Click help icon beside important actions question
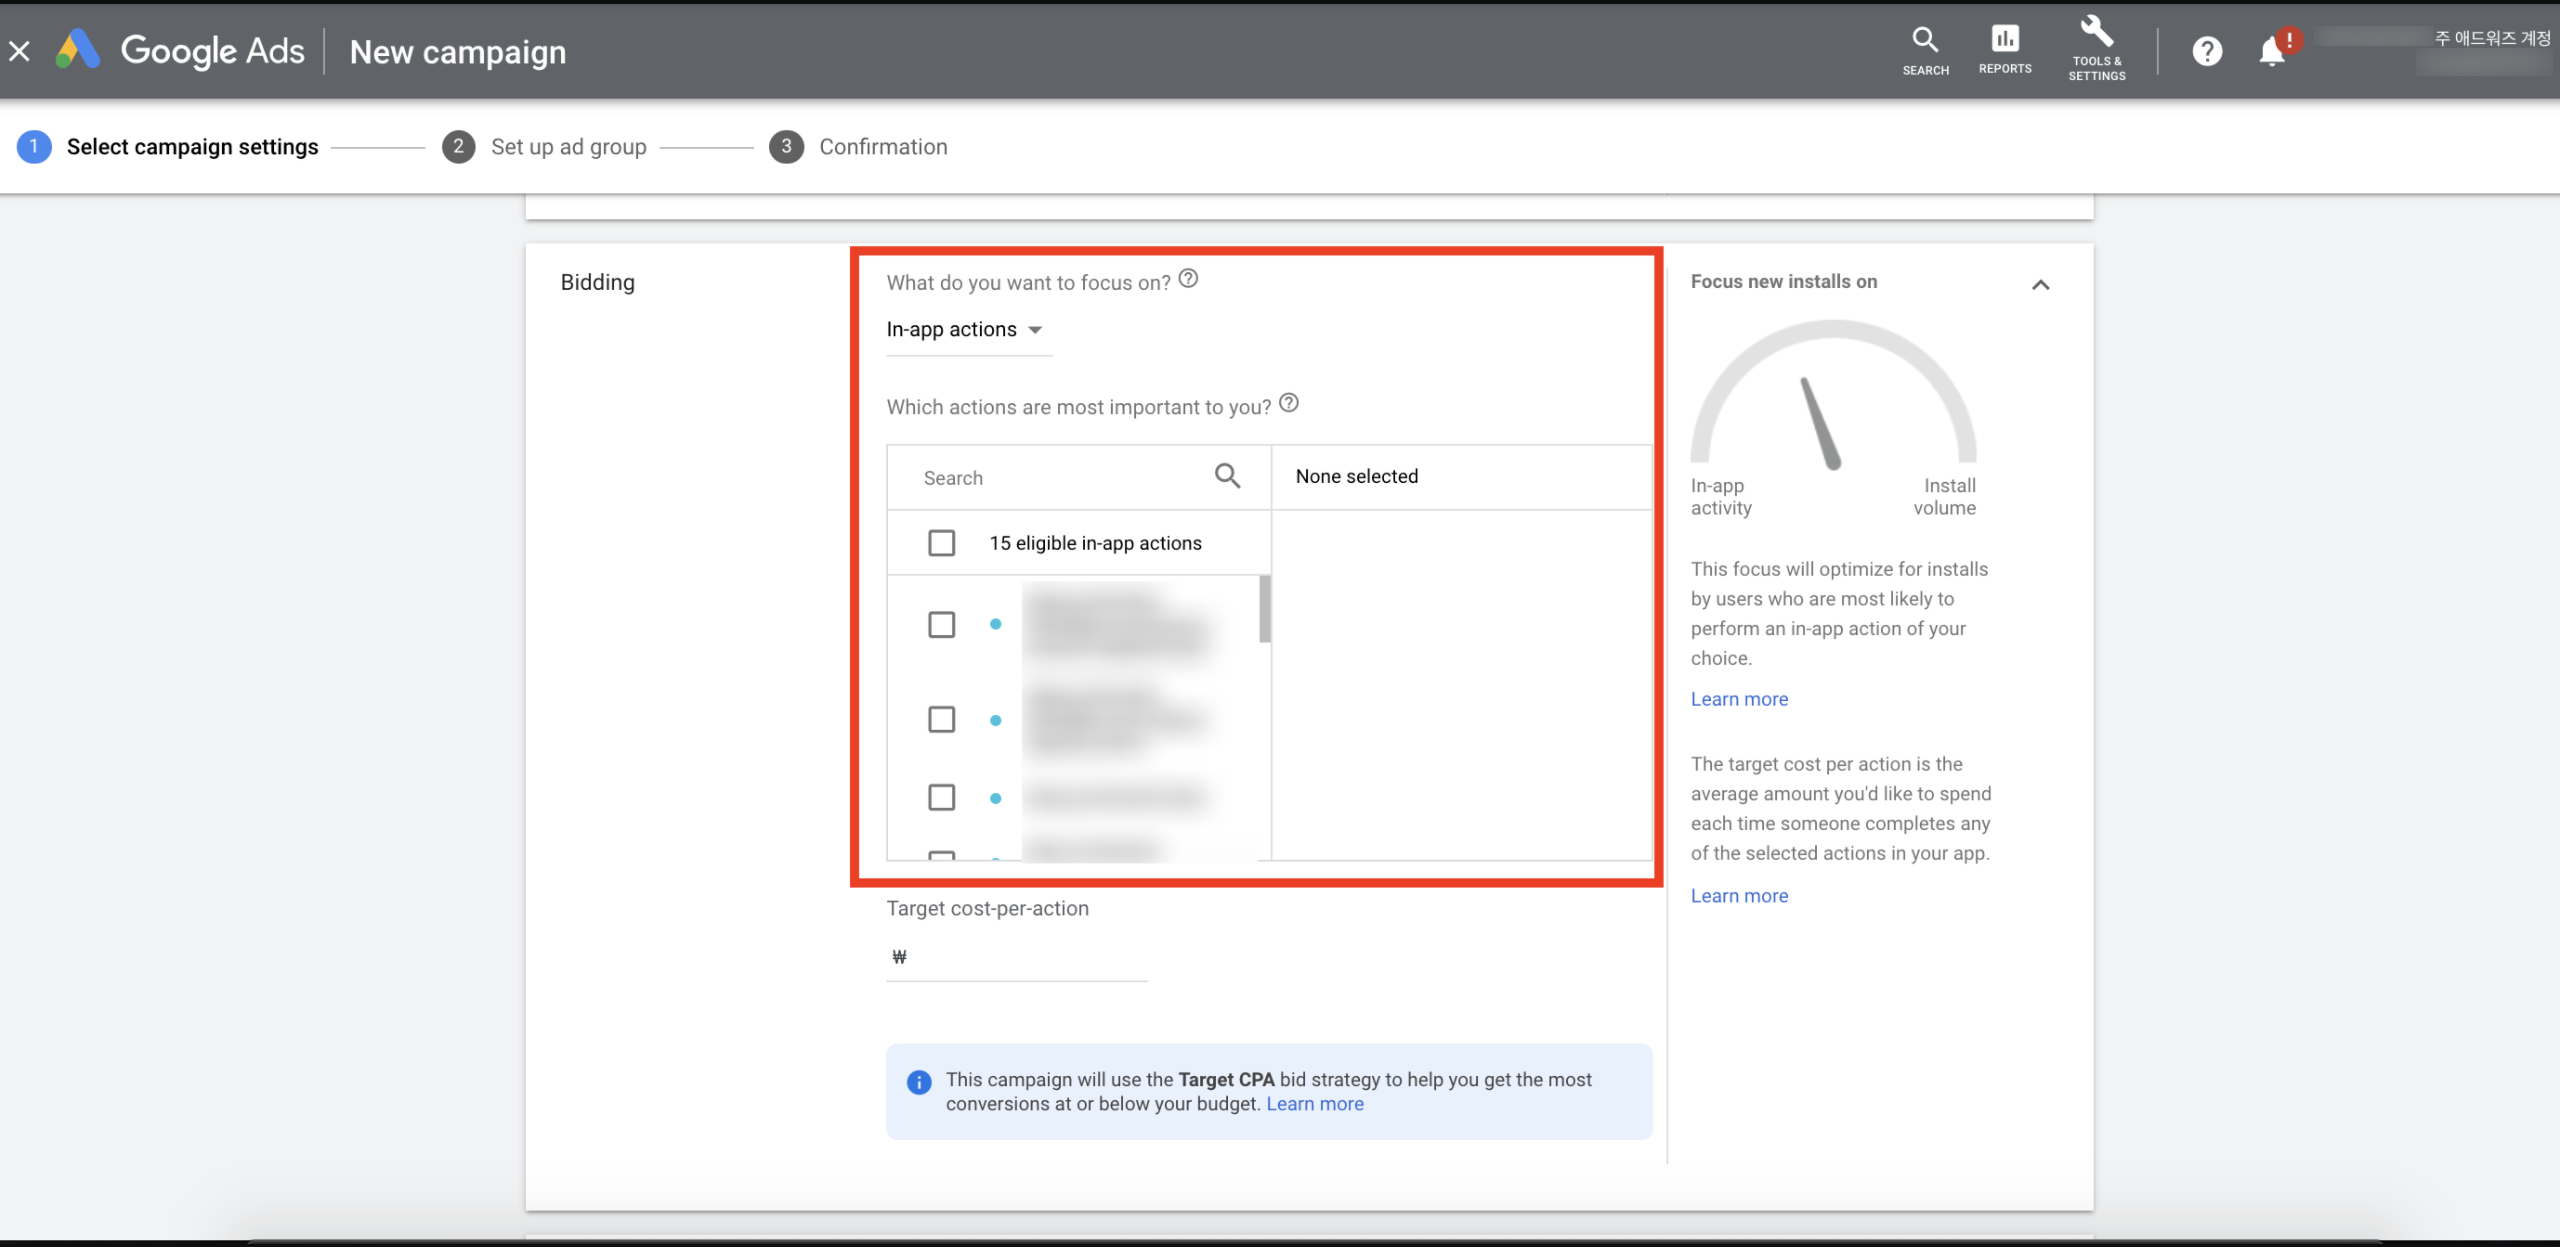 (1289, 403)
